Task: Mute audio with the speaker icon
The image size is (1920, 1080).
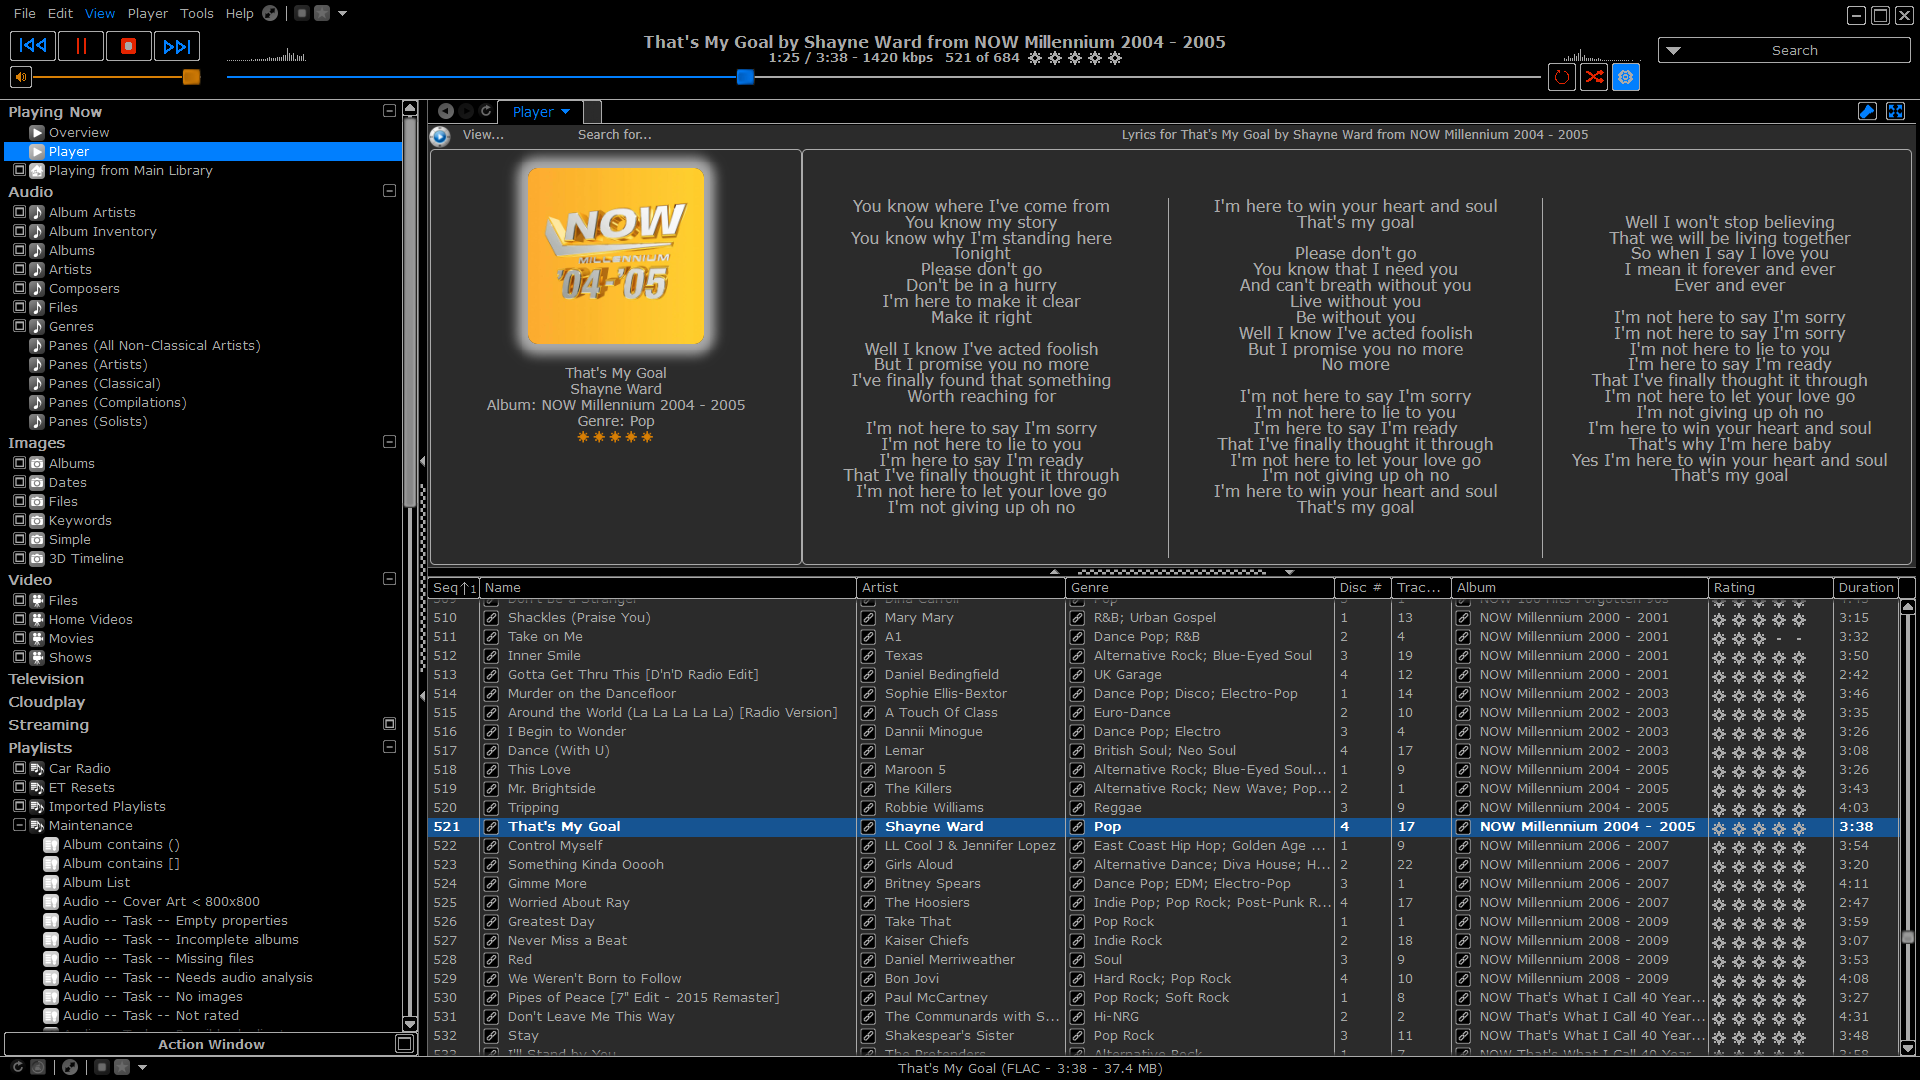Action: click(x=21, y=77)
